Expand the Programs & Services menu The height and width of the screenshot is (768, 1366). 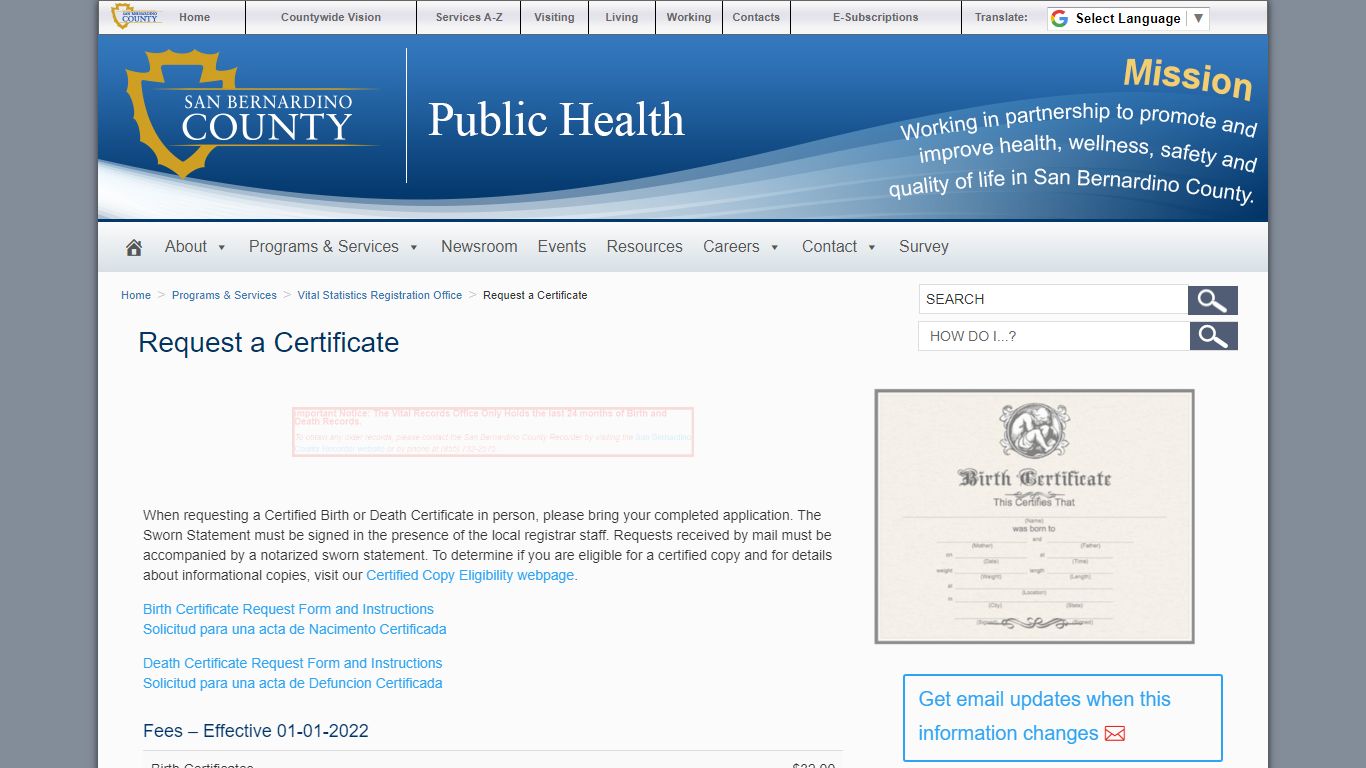[333, 247]
